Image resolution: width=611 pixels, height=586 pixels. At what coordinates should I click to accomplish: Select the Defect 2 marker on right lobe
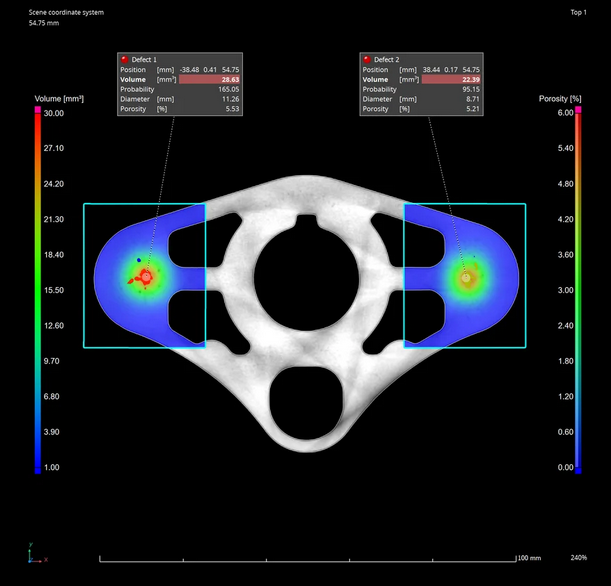pyautogui.click(x=464, y=275)
